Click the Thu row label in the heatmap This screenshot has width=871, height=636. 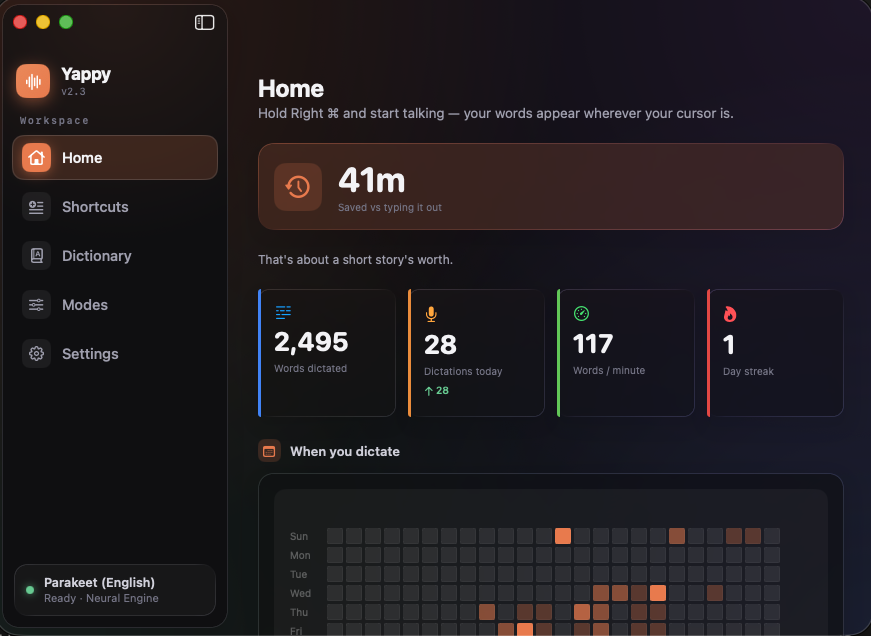click(299, 612)
